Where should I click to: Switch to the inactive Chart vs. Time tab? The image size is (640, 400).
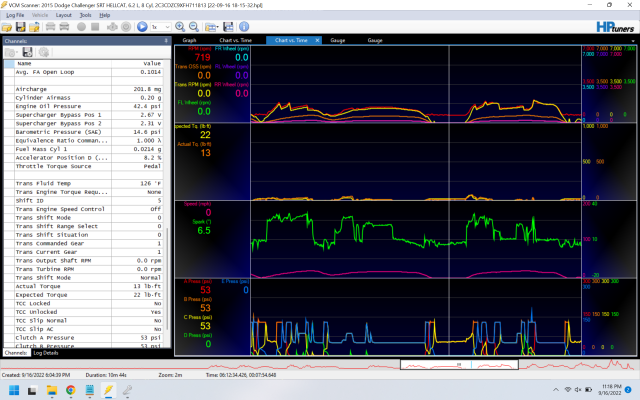pyautogui.click(x=236, y=40)
